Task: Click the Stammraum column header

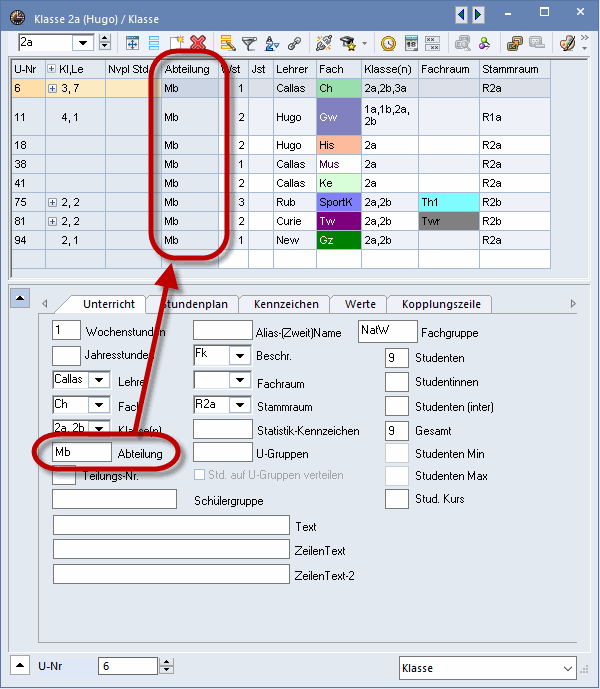Action: tap(514, 69)
